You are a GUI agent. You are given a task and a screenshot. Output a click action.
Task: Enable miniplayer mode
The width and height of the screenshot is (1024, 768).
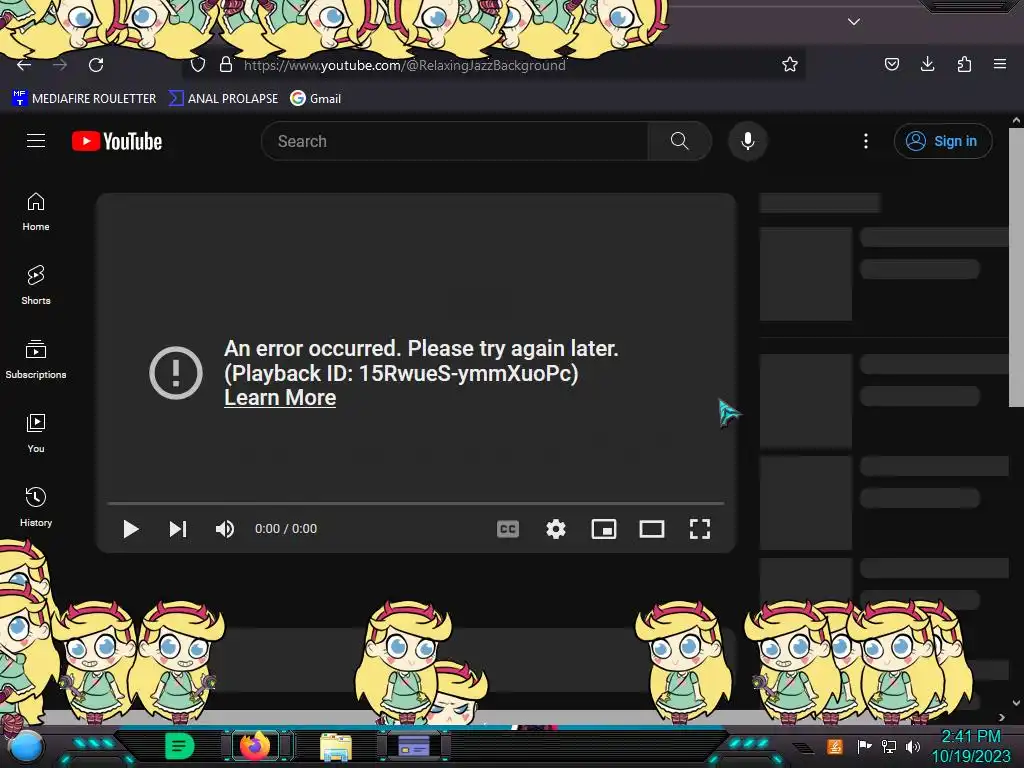click(603, 529)
